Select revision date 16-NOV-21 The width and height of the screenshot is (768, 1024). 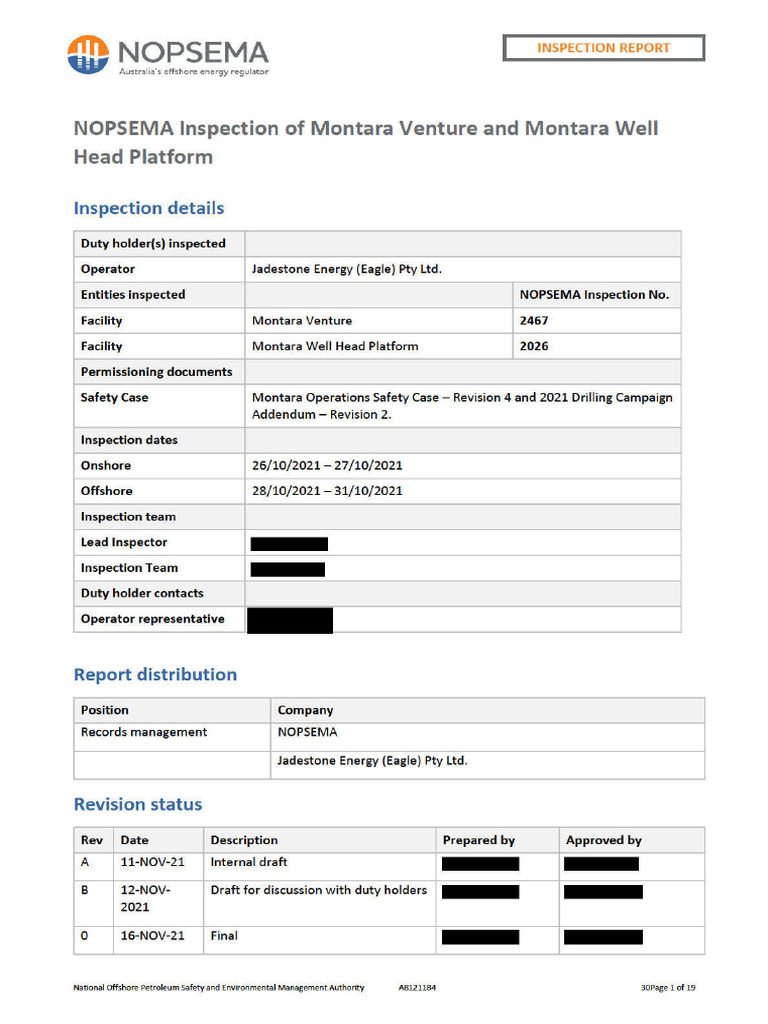153,936
